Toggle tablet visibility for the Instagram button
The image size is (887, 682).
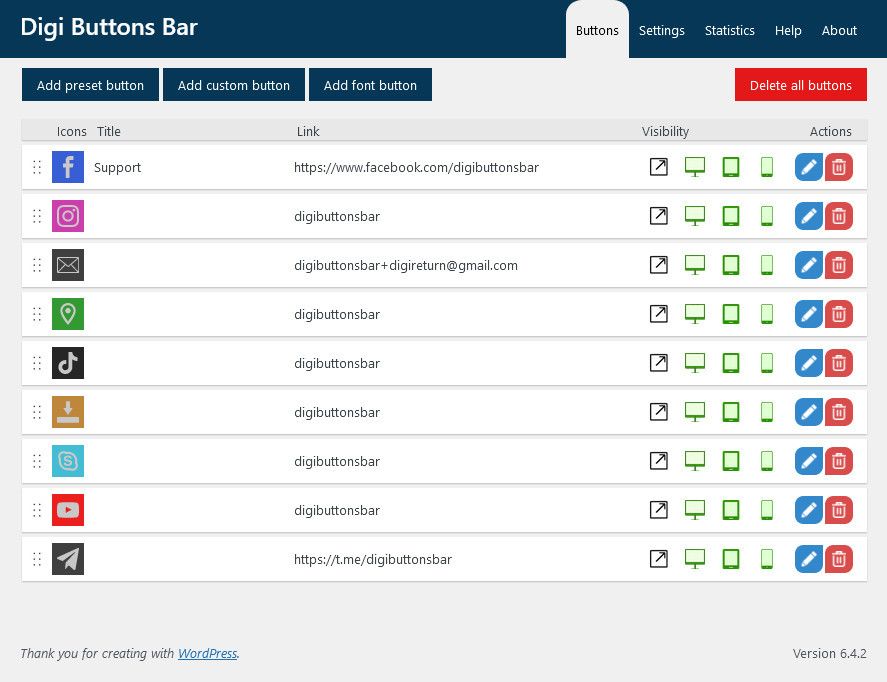731,216
